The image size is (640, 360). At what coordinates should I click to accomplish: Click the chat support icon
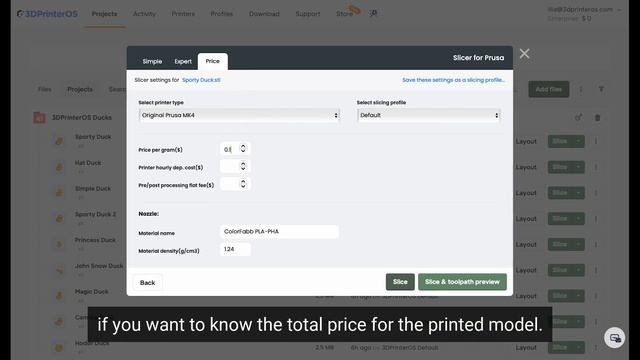[x=615, y=338]
